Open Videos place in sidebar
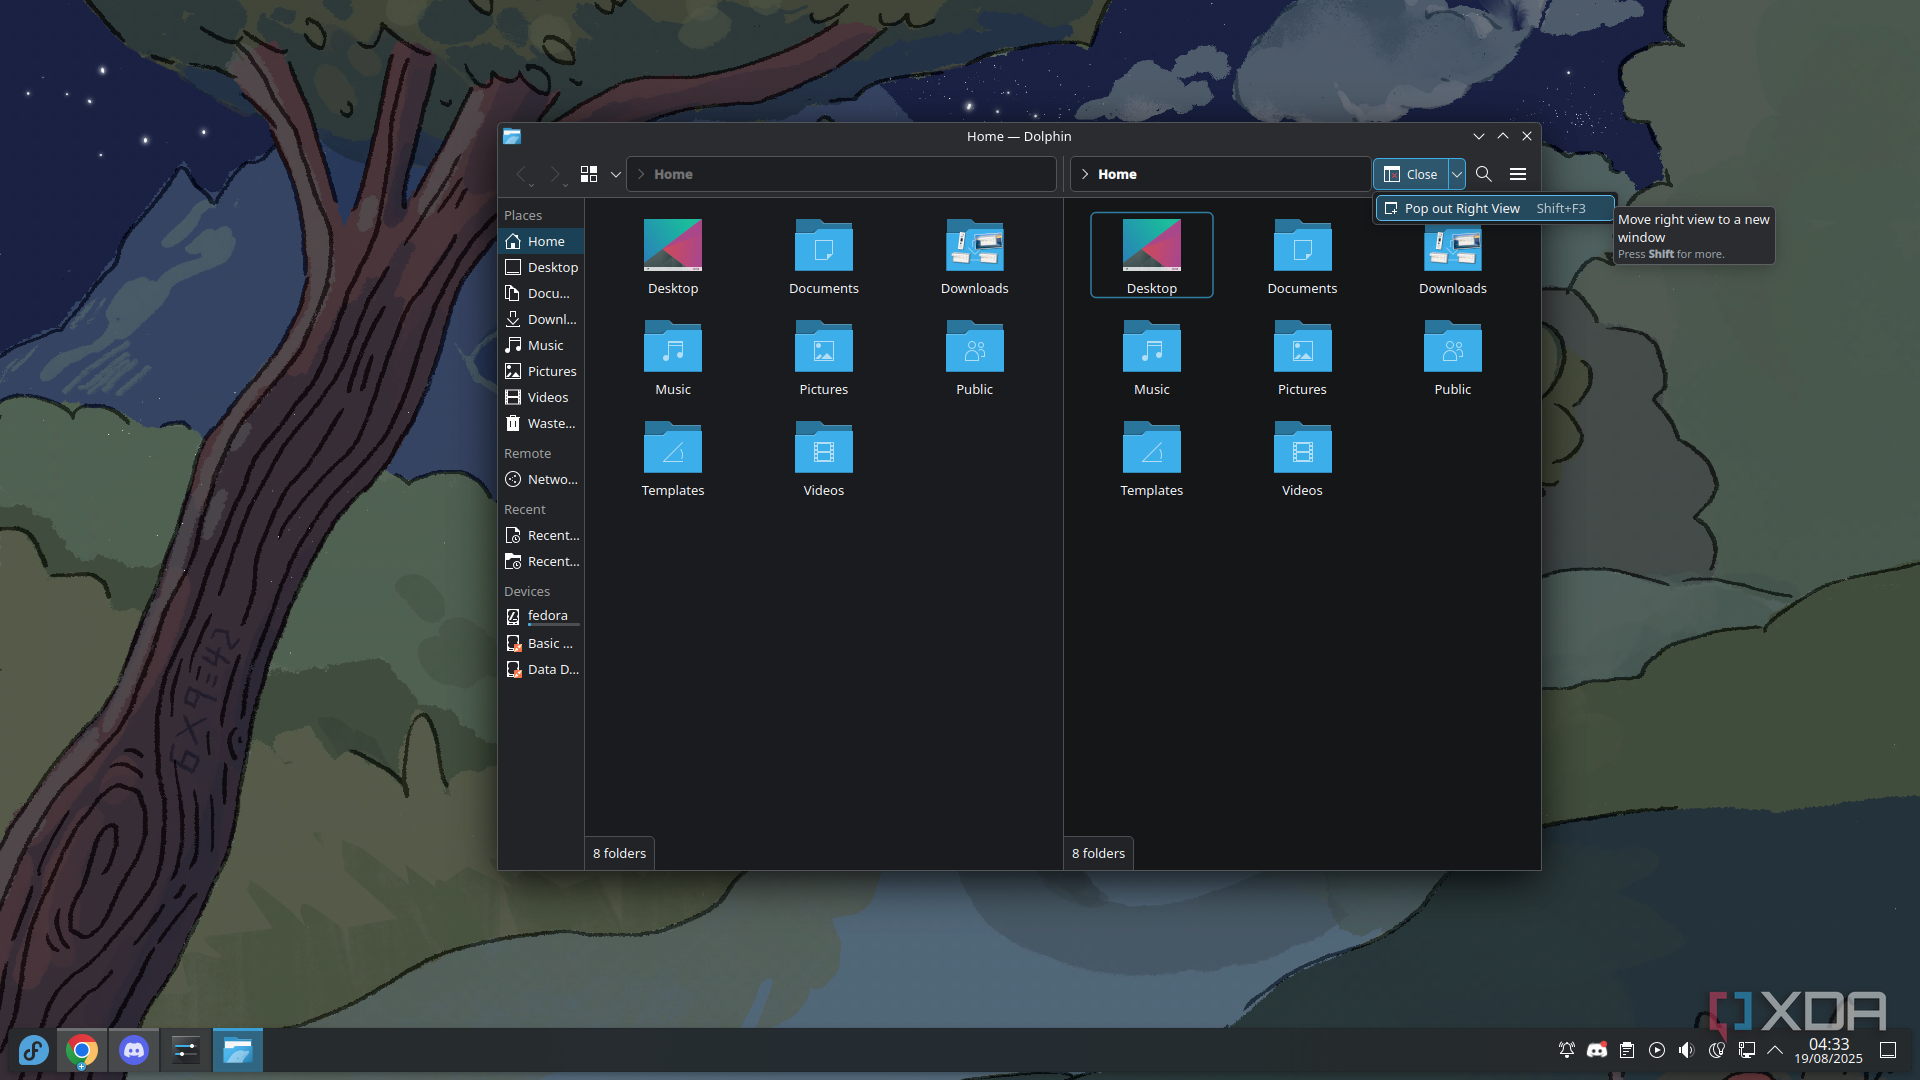 (x=541, y=397)
